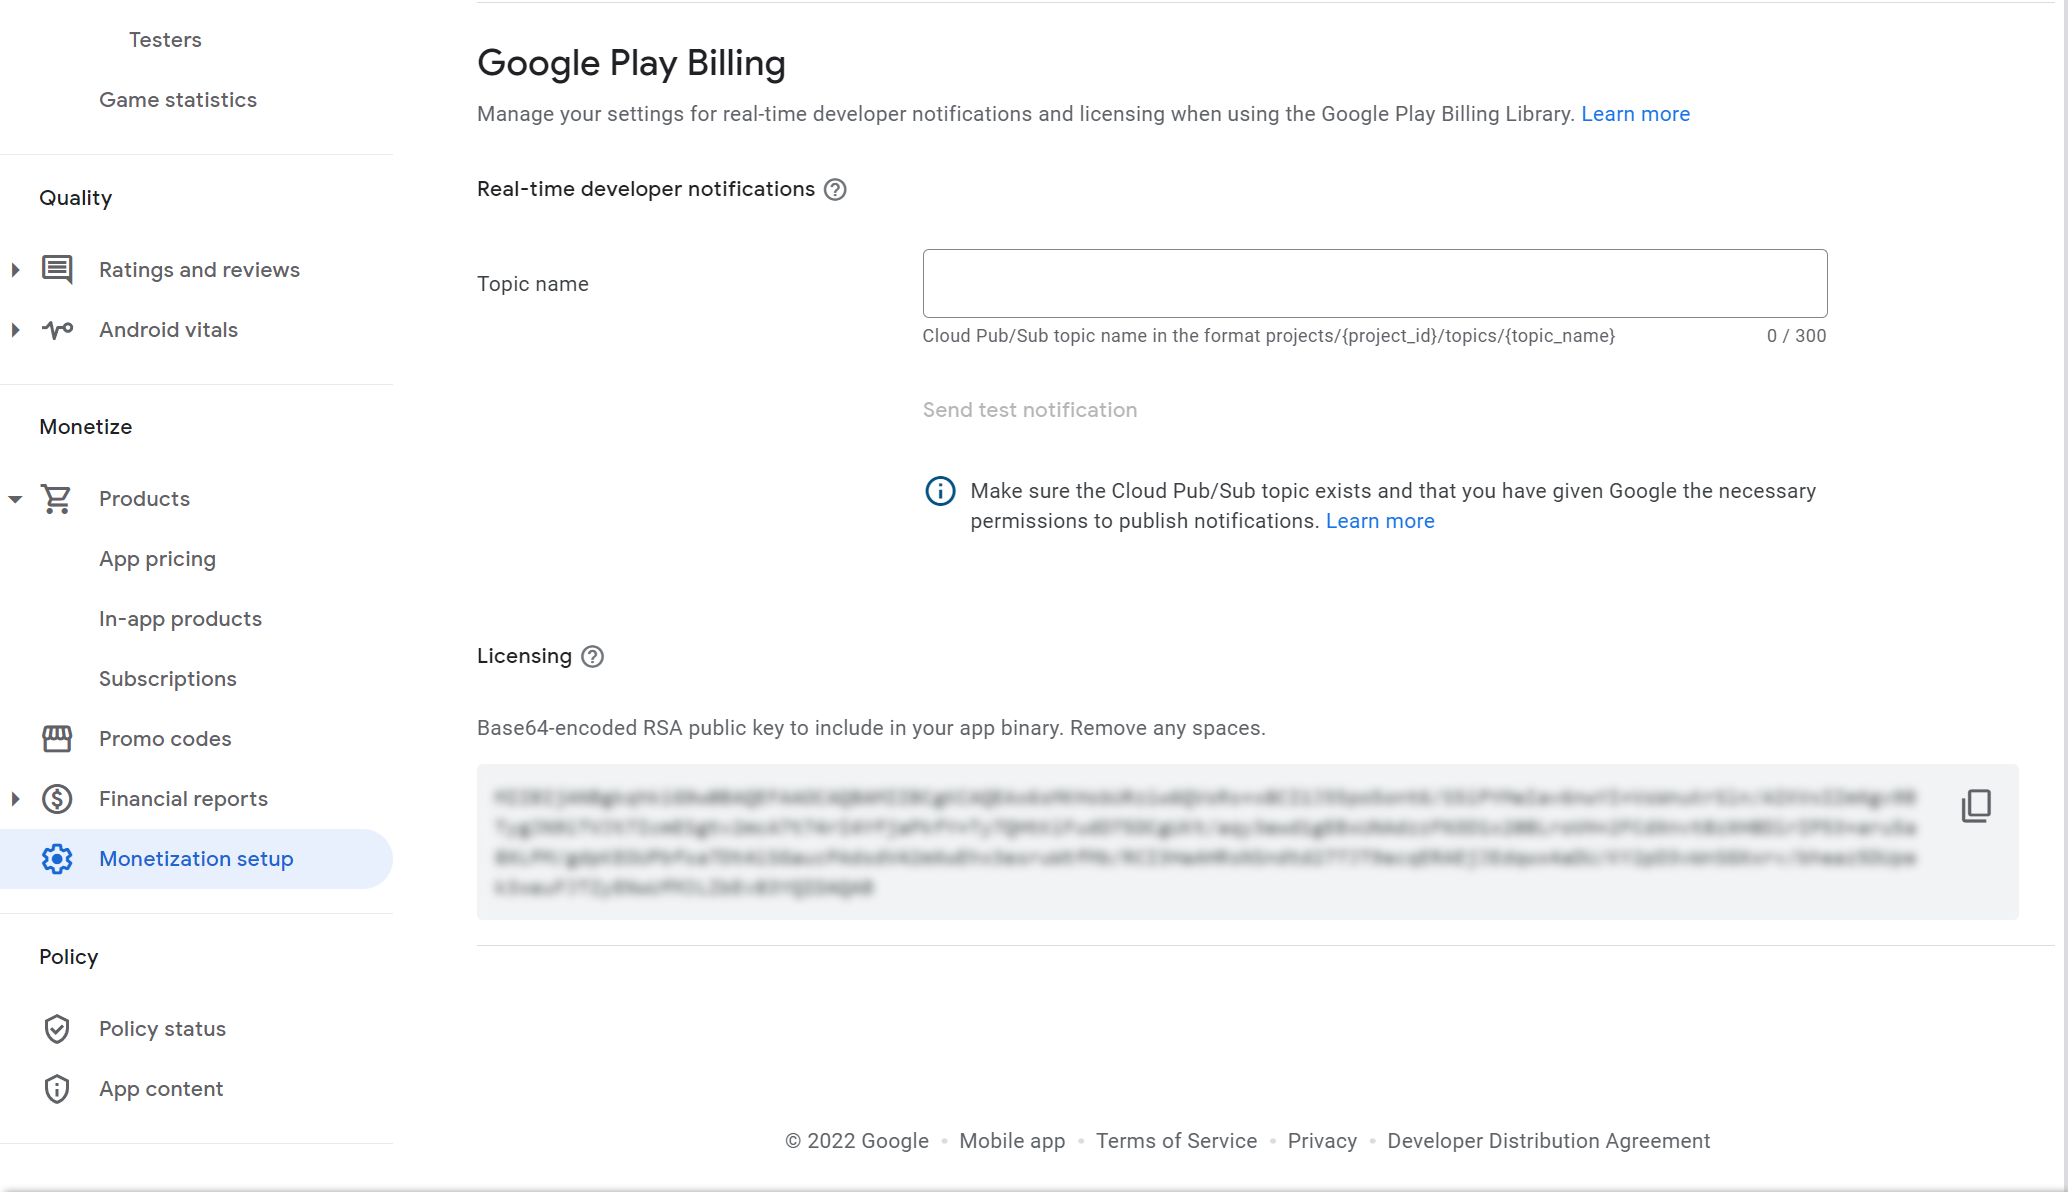The height and width of the screenshot is (1192, 2068).
Task: Collapse the Products section arrow
Action: [15, 499]
